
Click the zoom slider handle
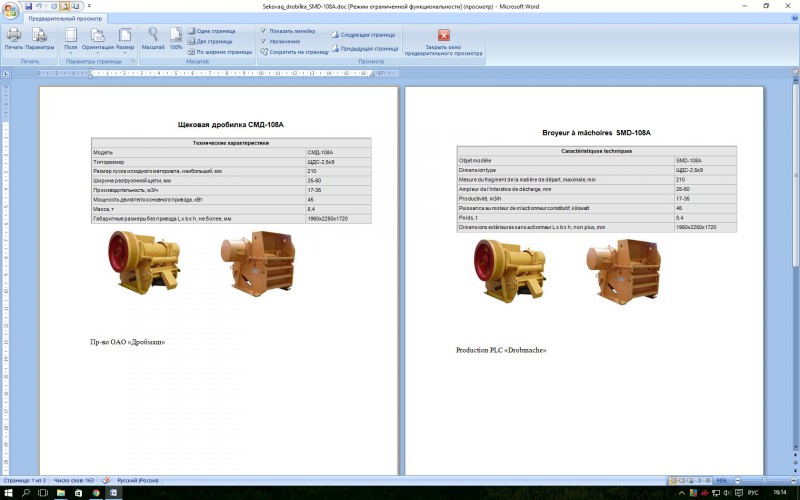(764, 481)
